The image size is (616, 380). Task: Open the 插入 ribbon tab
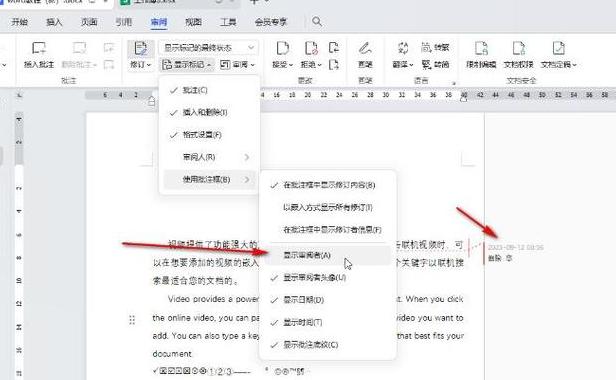[54, 22]
